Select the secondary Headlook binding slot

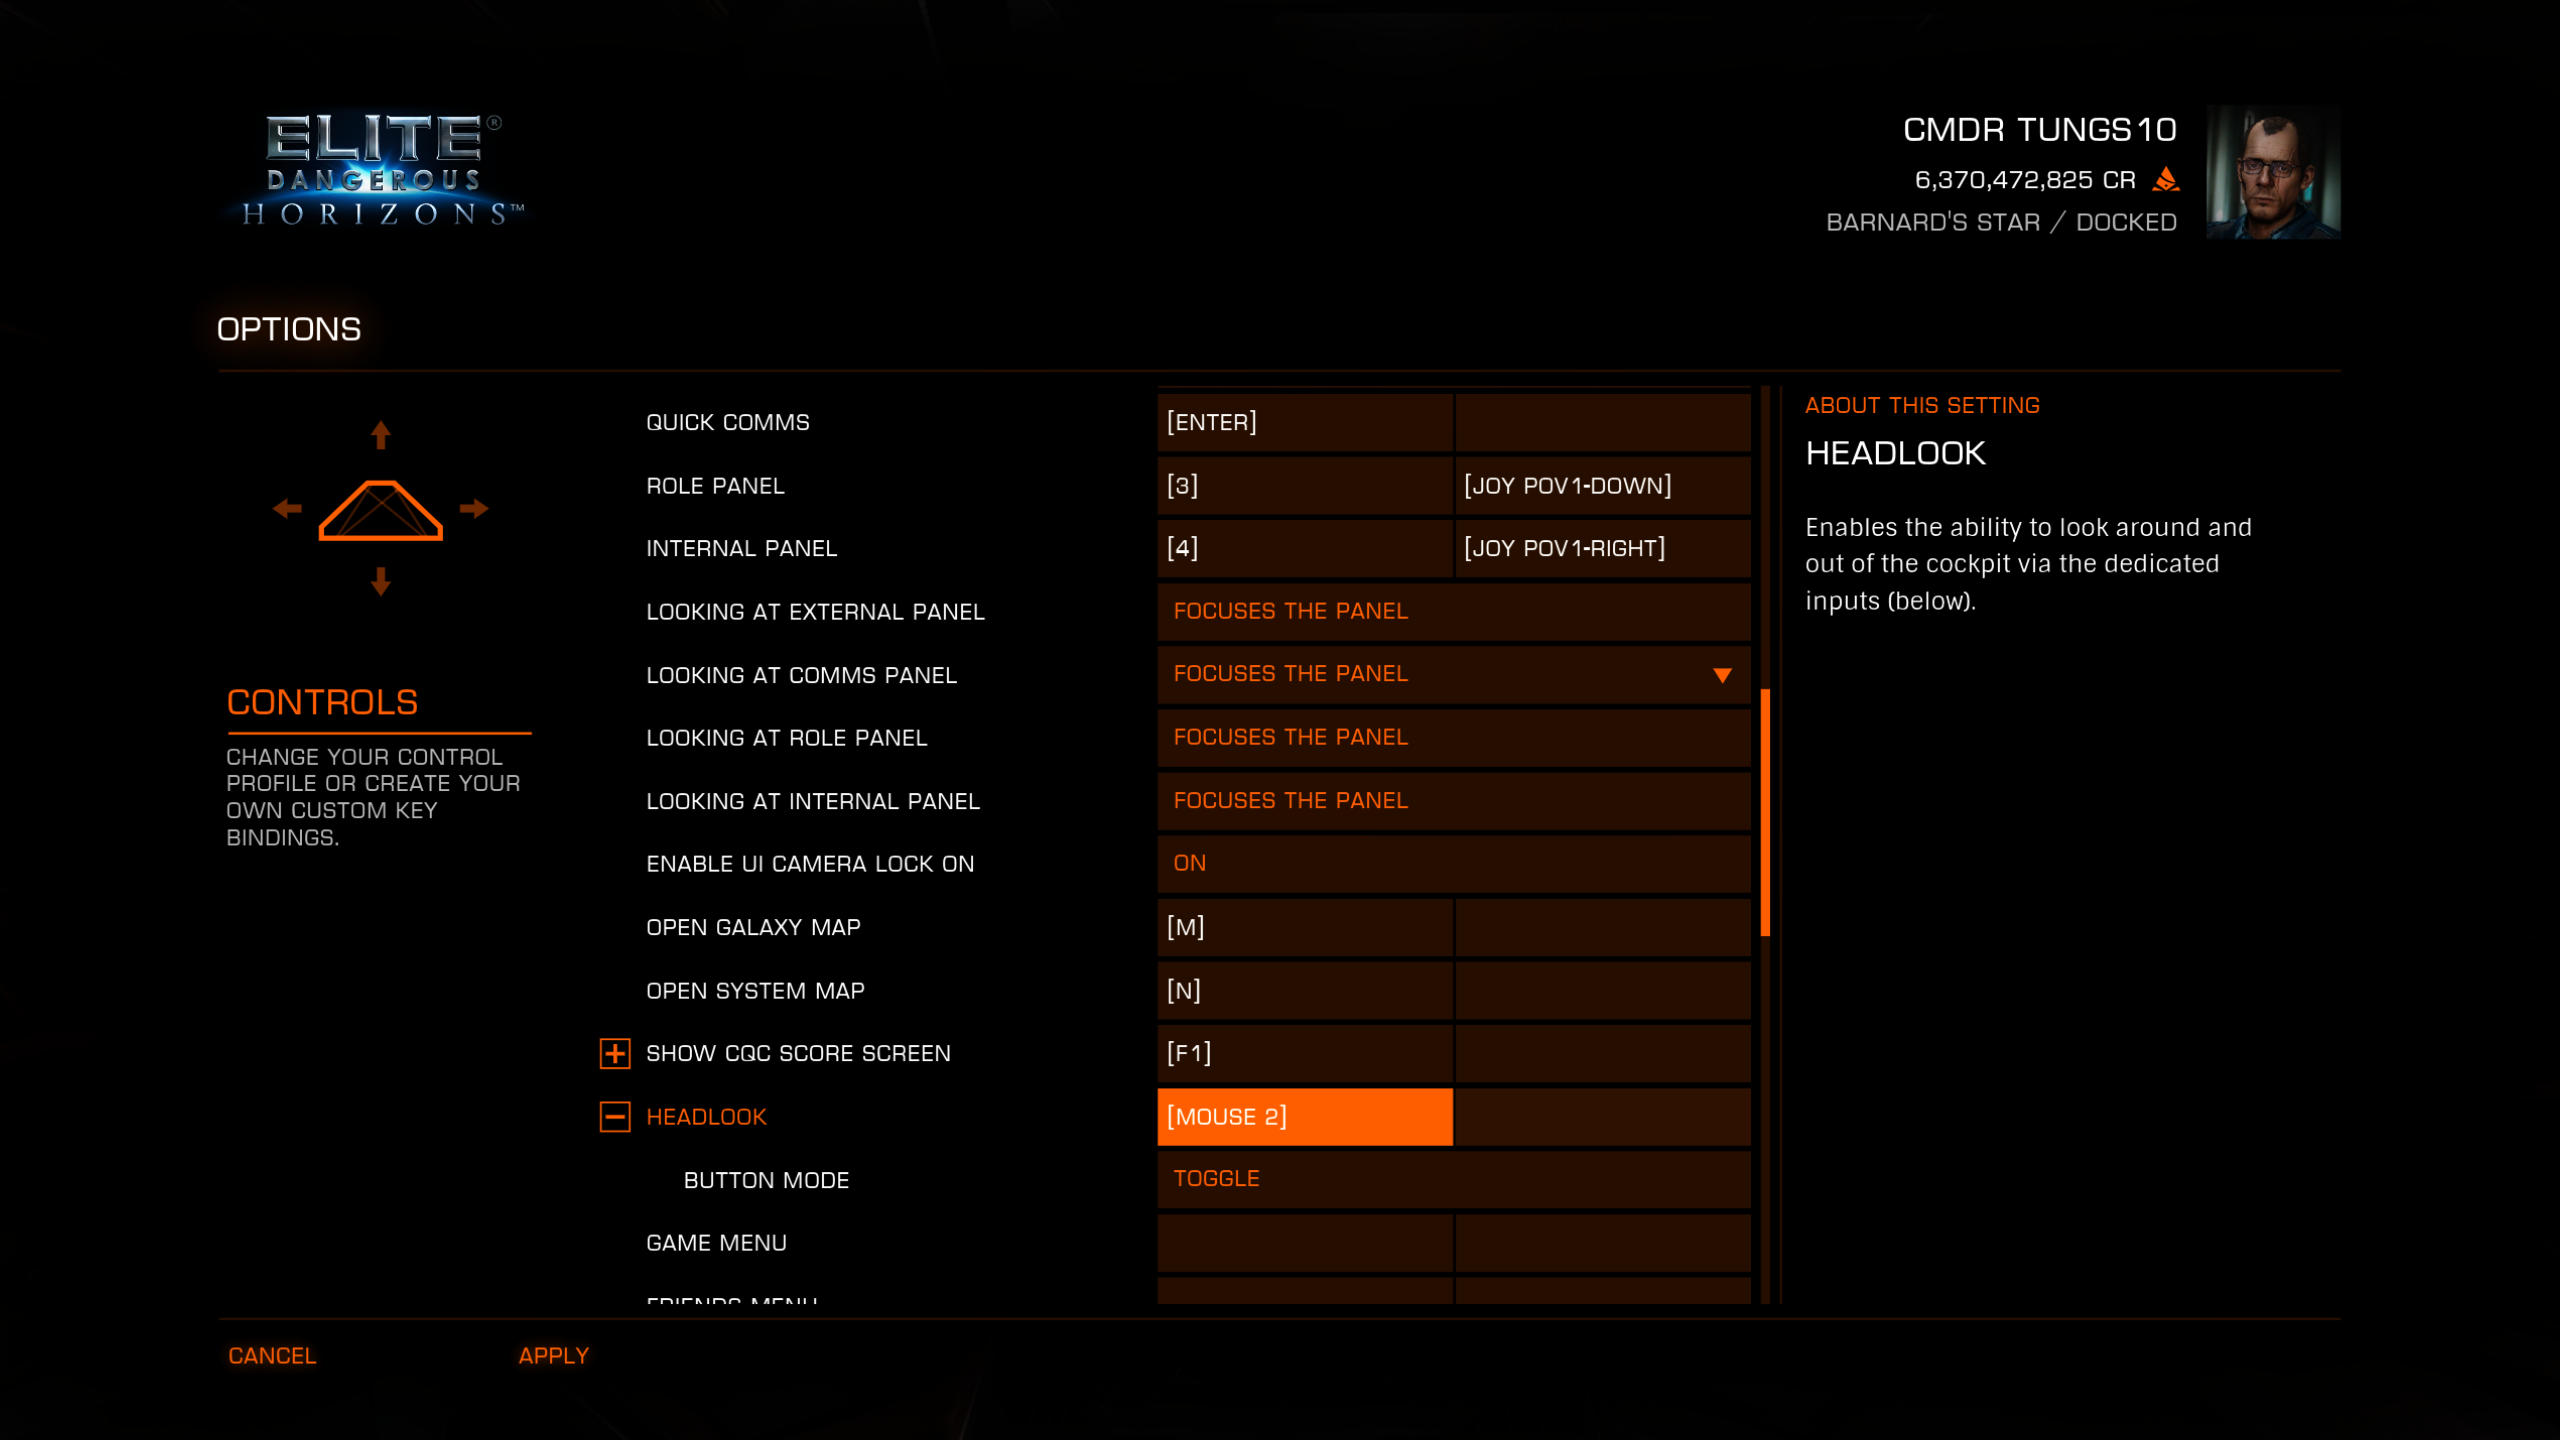click(x=1603, y=1117)
